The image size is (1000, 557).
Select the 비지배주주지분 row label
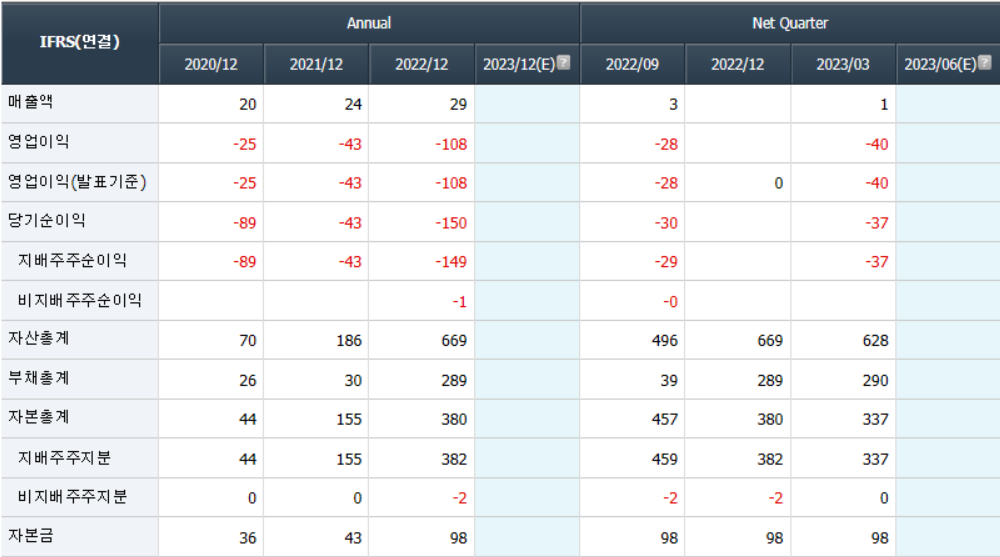point(72,496)
